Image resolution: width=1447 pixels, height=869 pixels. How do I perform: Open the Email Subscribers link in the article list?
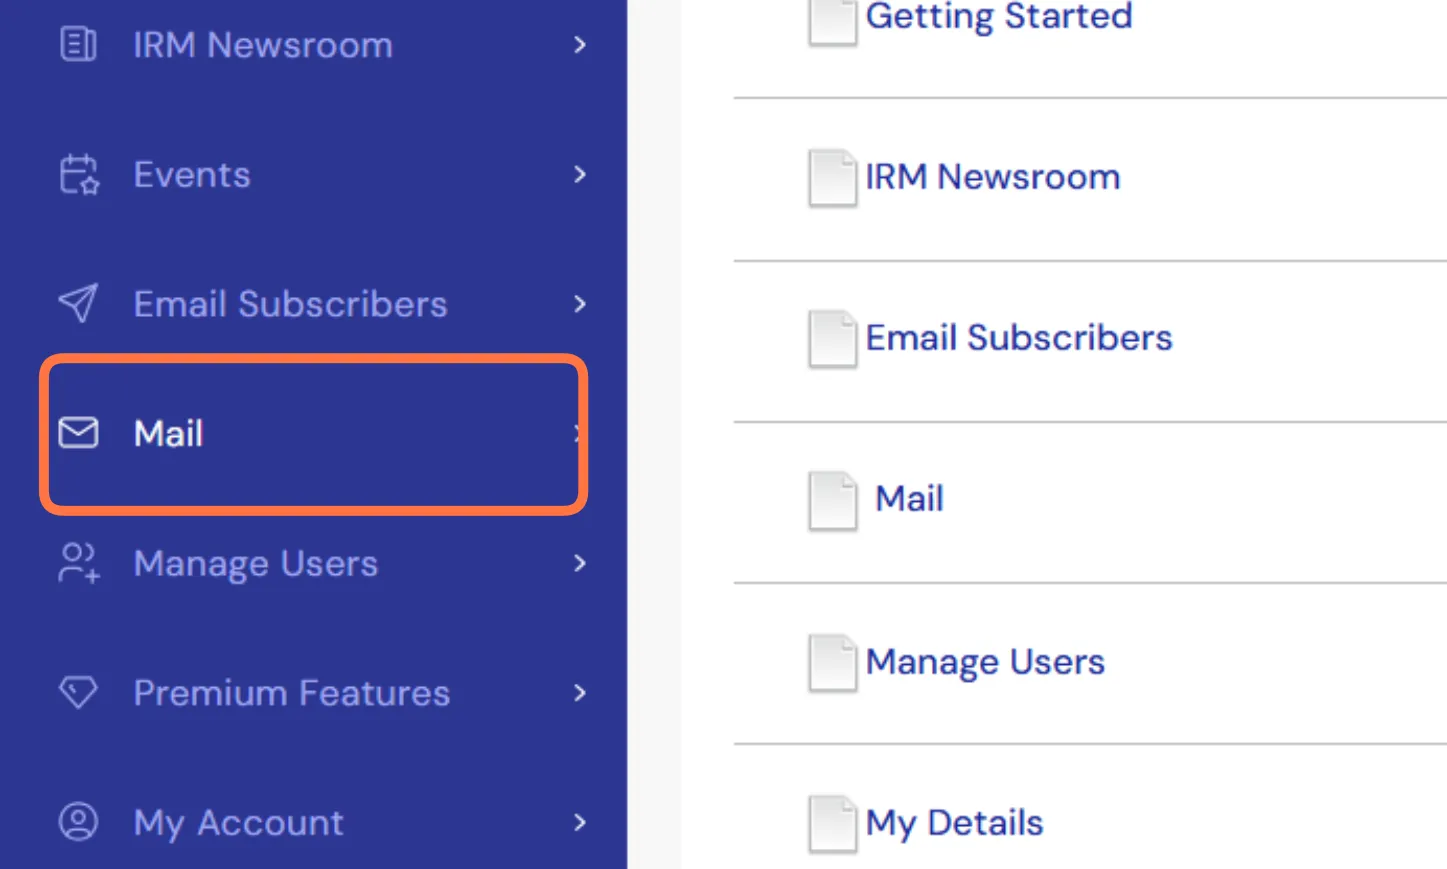coord(1018,338)
